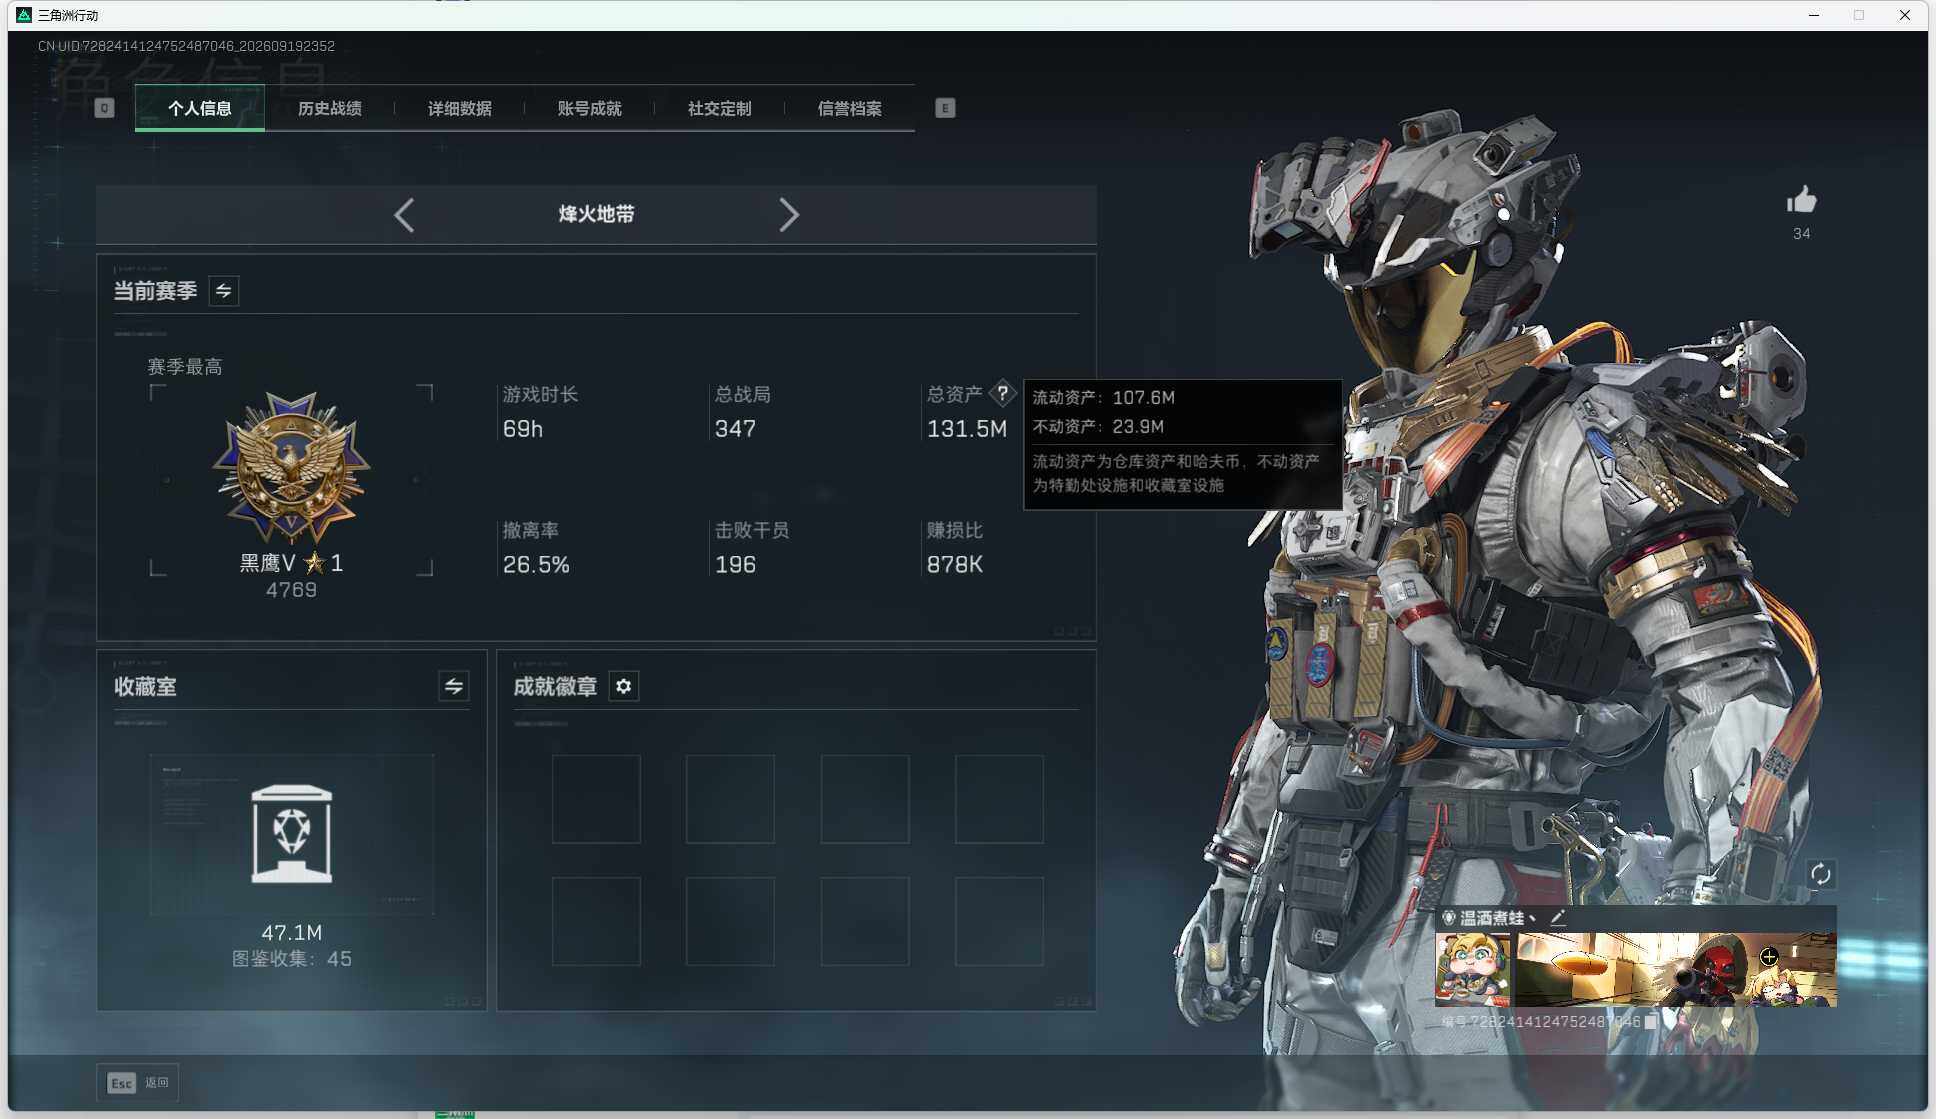Viewport: 1936px width, 1119px height.
Task: Switch to the 历史战绩 tab
Action: click(x=330, y=108)
